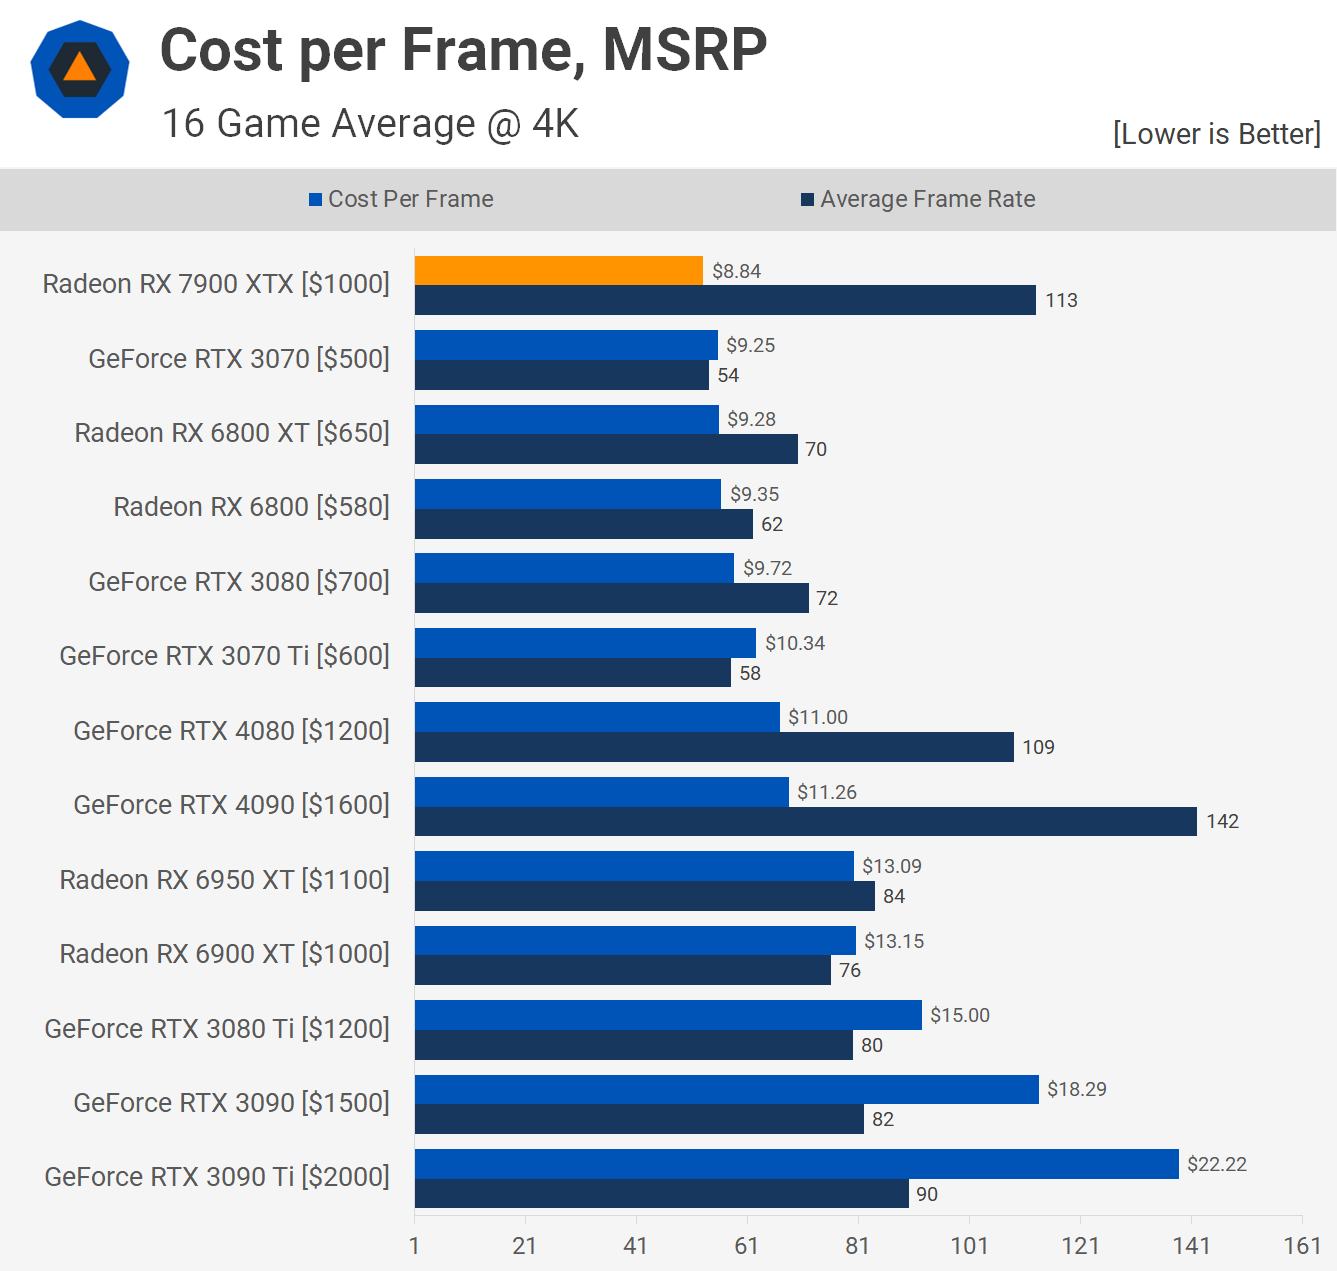
Task: Select the orange $8.84 highlighted bar
Action: tap(558, 271)
